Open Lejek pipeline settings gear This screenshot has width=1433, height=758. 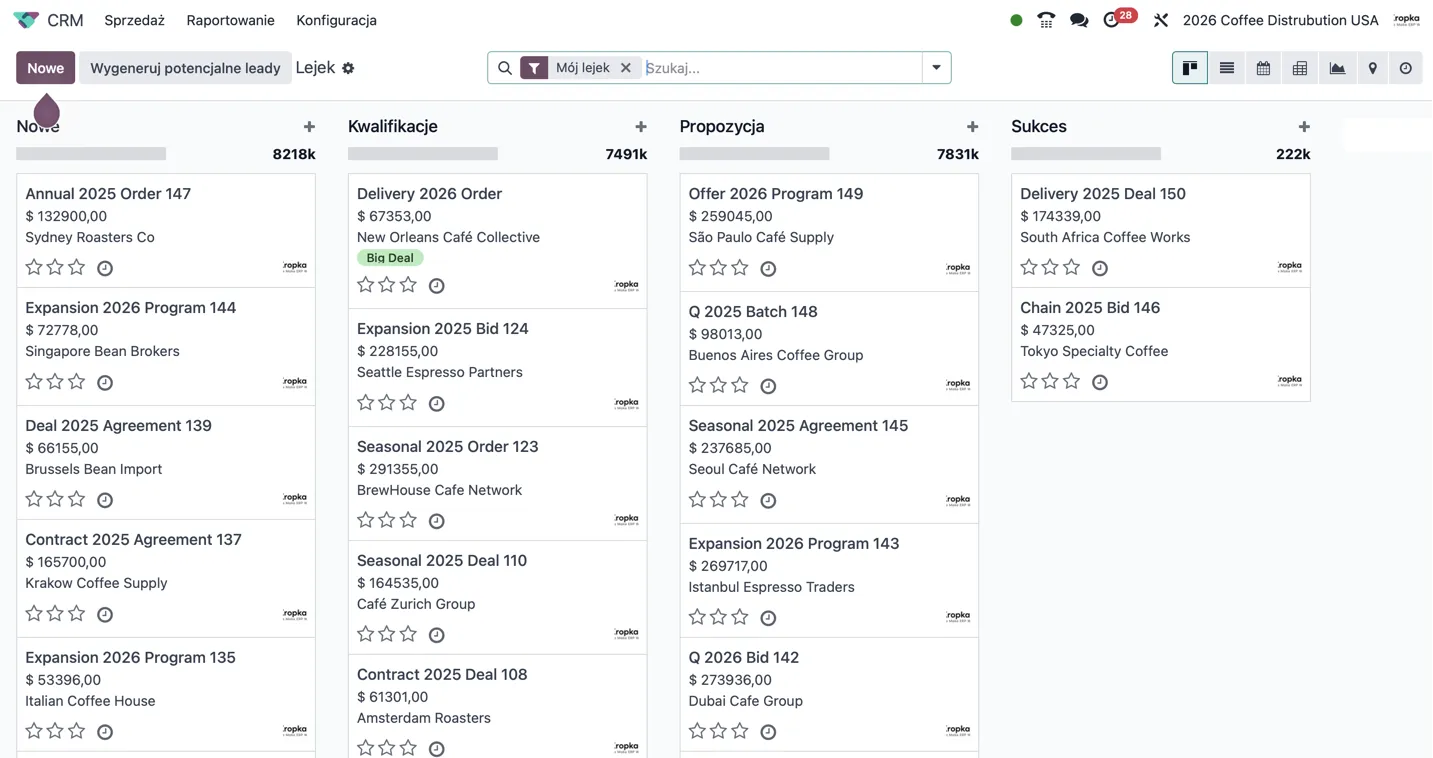[x=348, y=68]
